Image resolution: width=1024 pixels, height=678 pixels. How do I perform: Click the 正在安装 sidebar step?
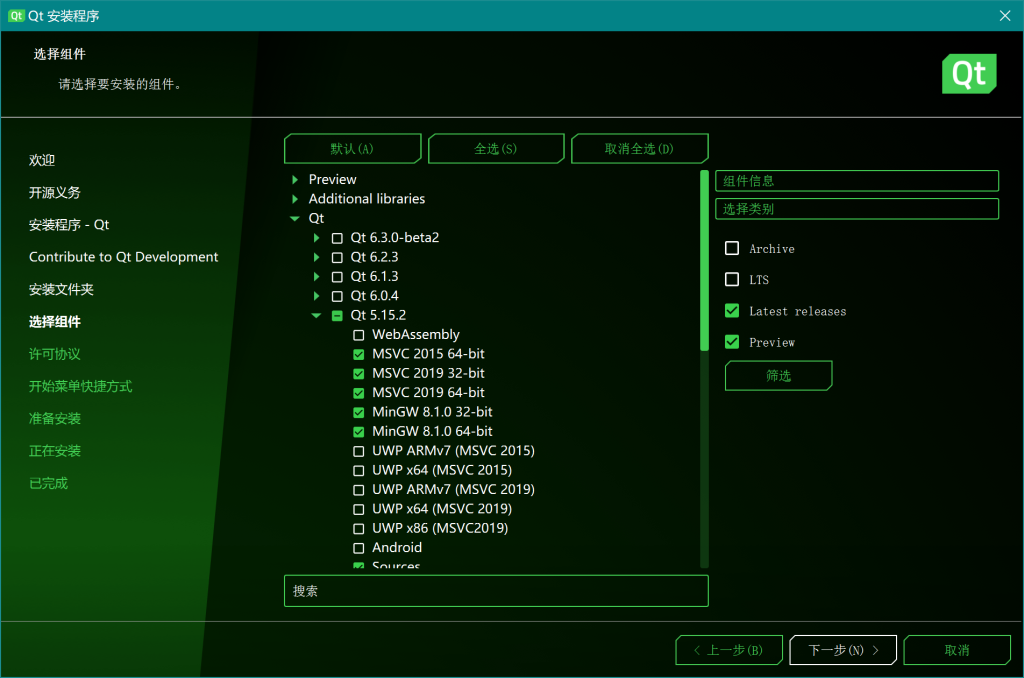coord(55,451)
